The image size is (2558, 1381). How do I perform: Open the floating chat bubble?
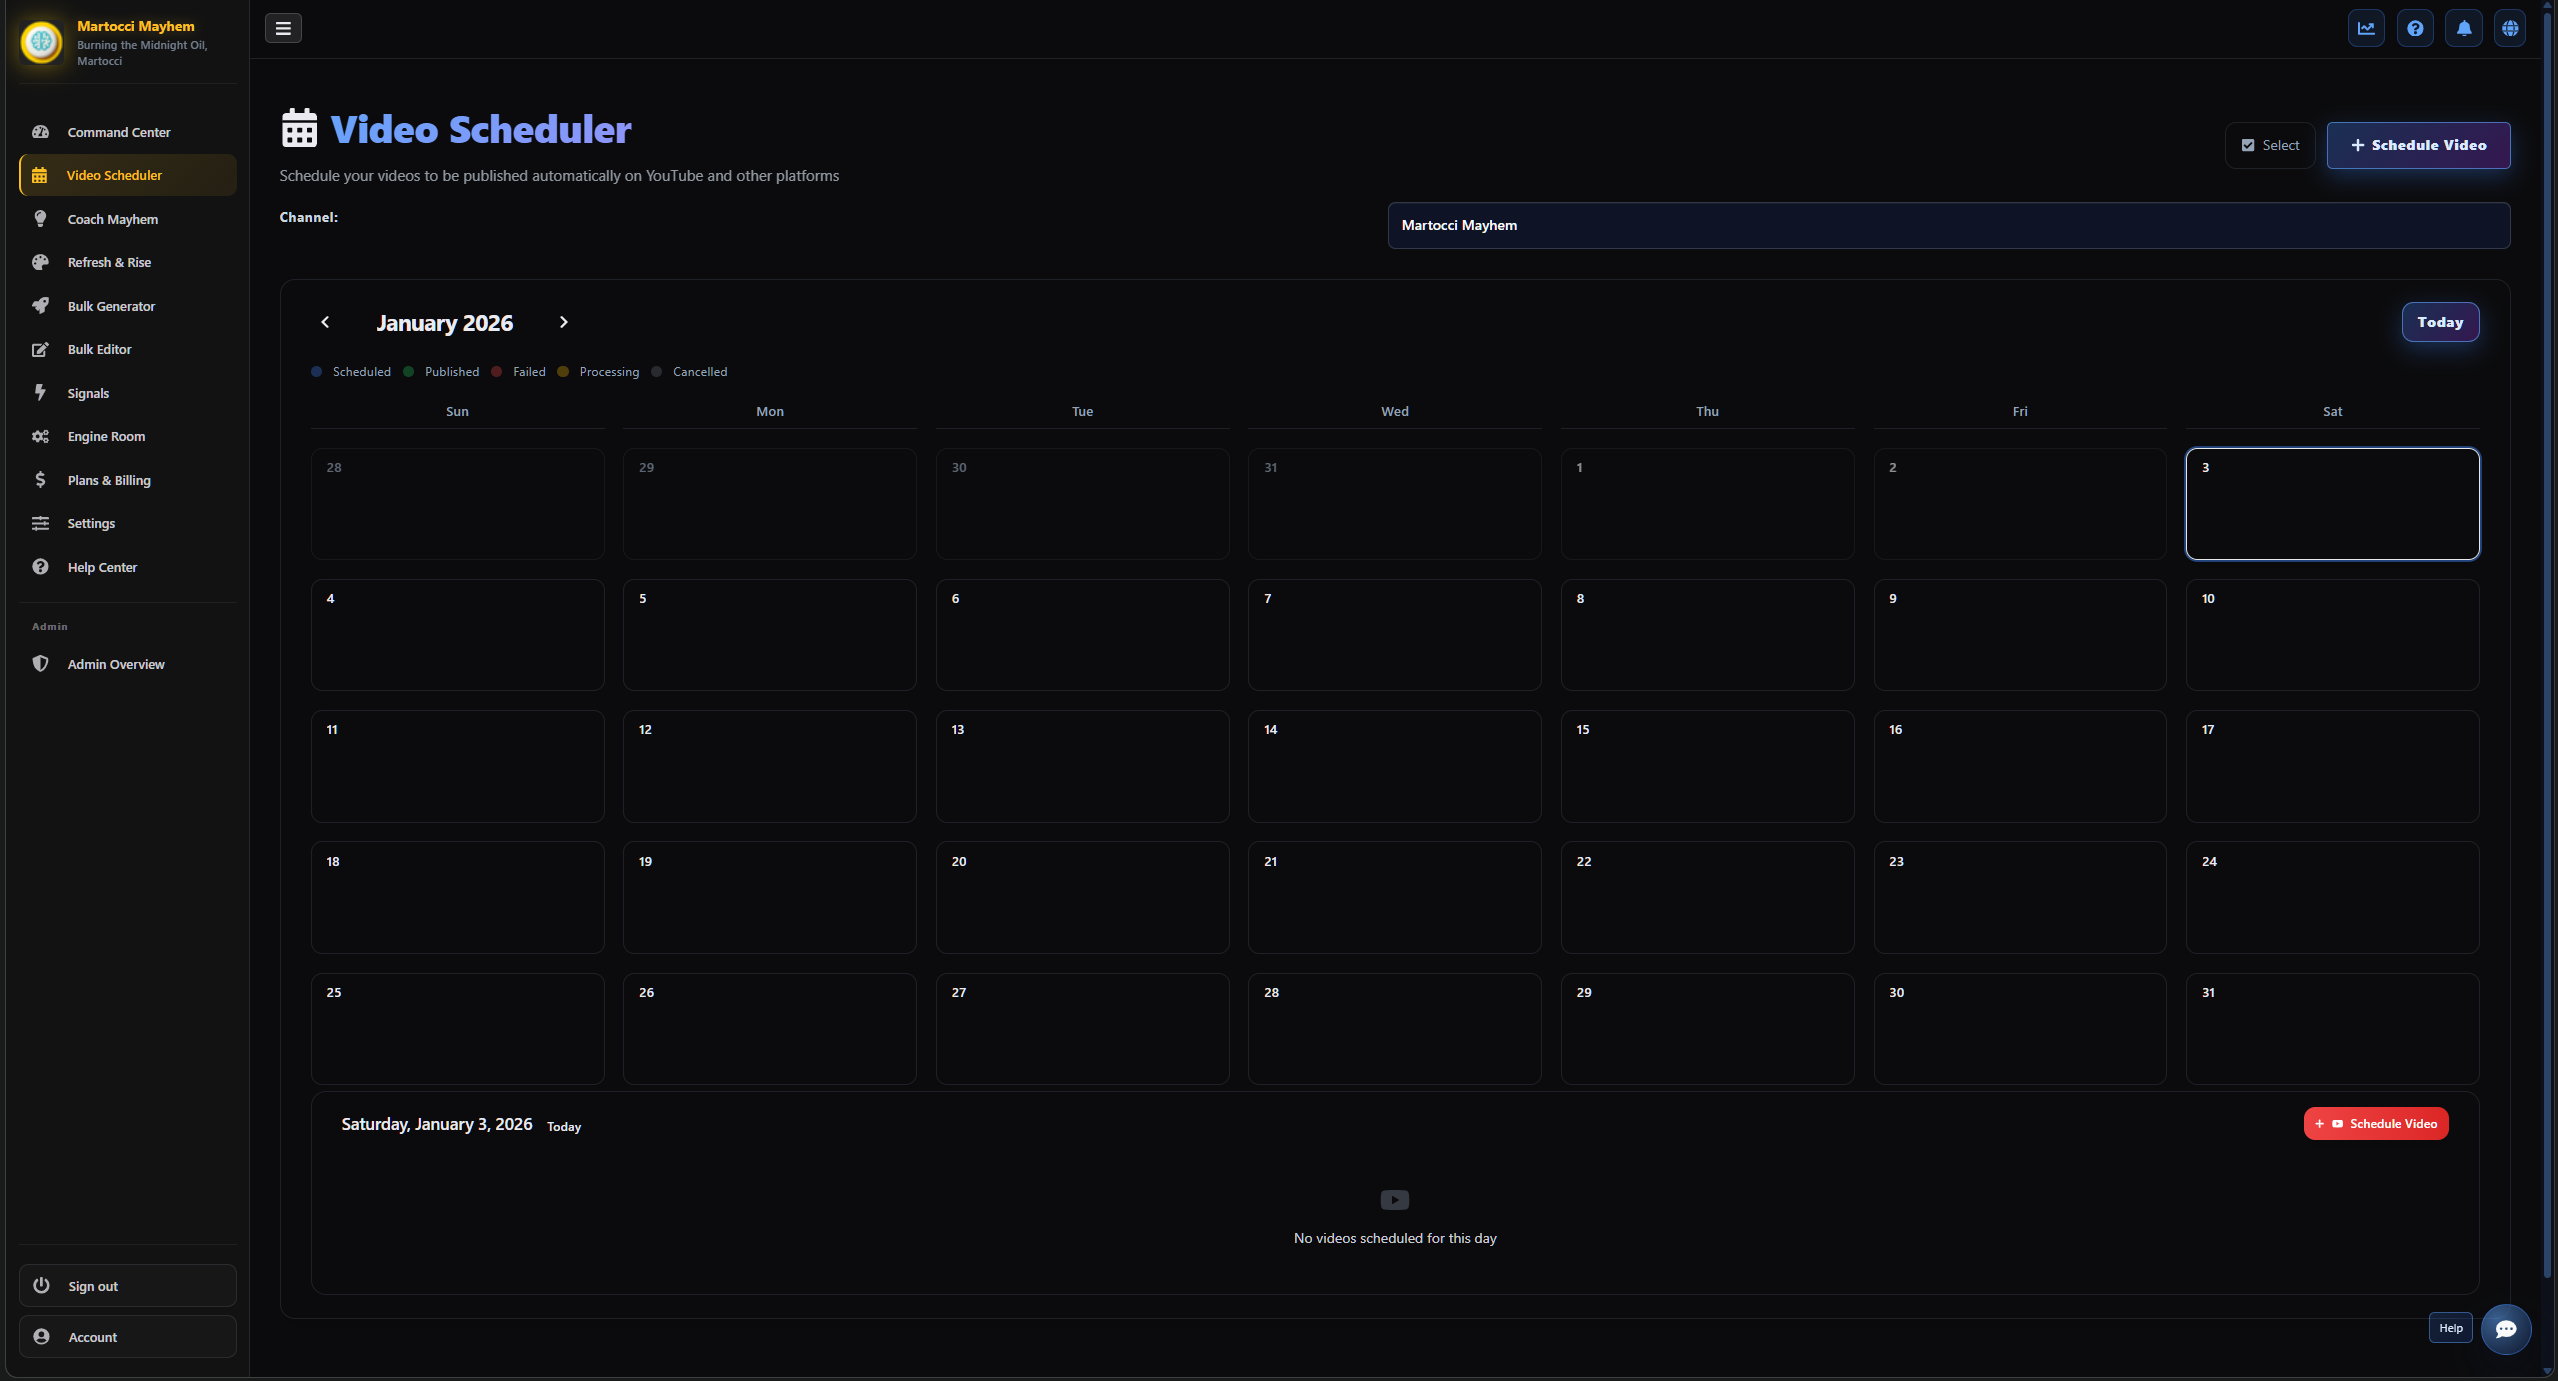(2505, 1329)
